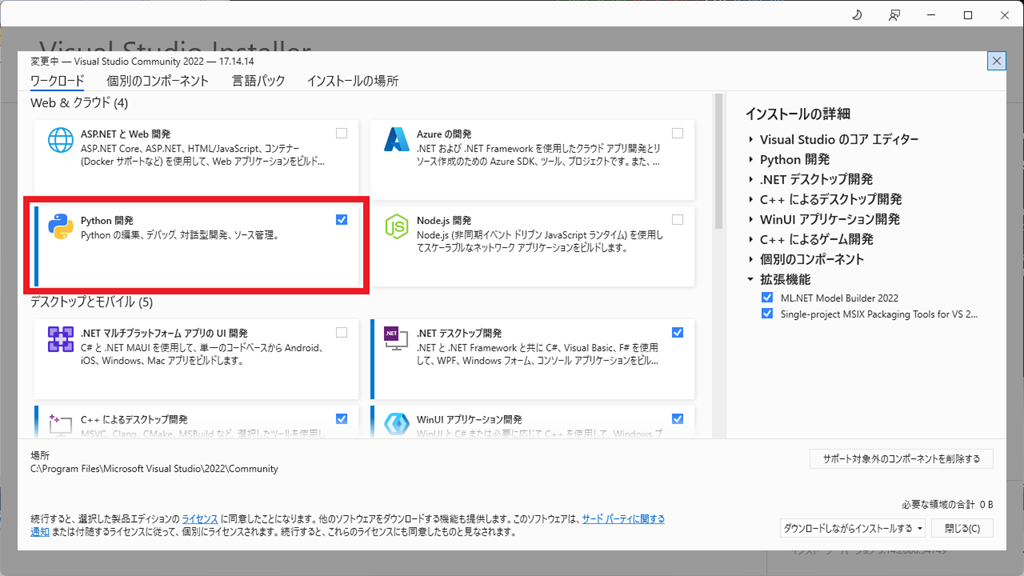Click the インストールの詳細 heading
This screenshot has width=1024, height=576.
[798, 114]
